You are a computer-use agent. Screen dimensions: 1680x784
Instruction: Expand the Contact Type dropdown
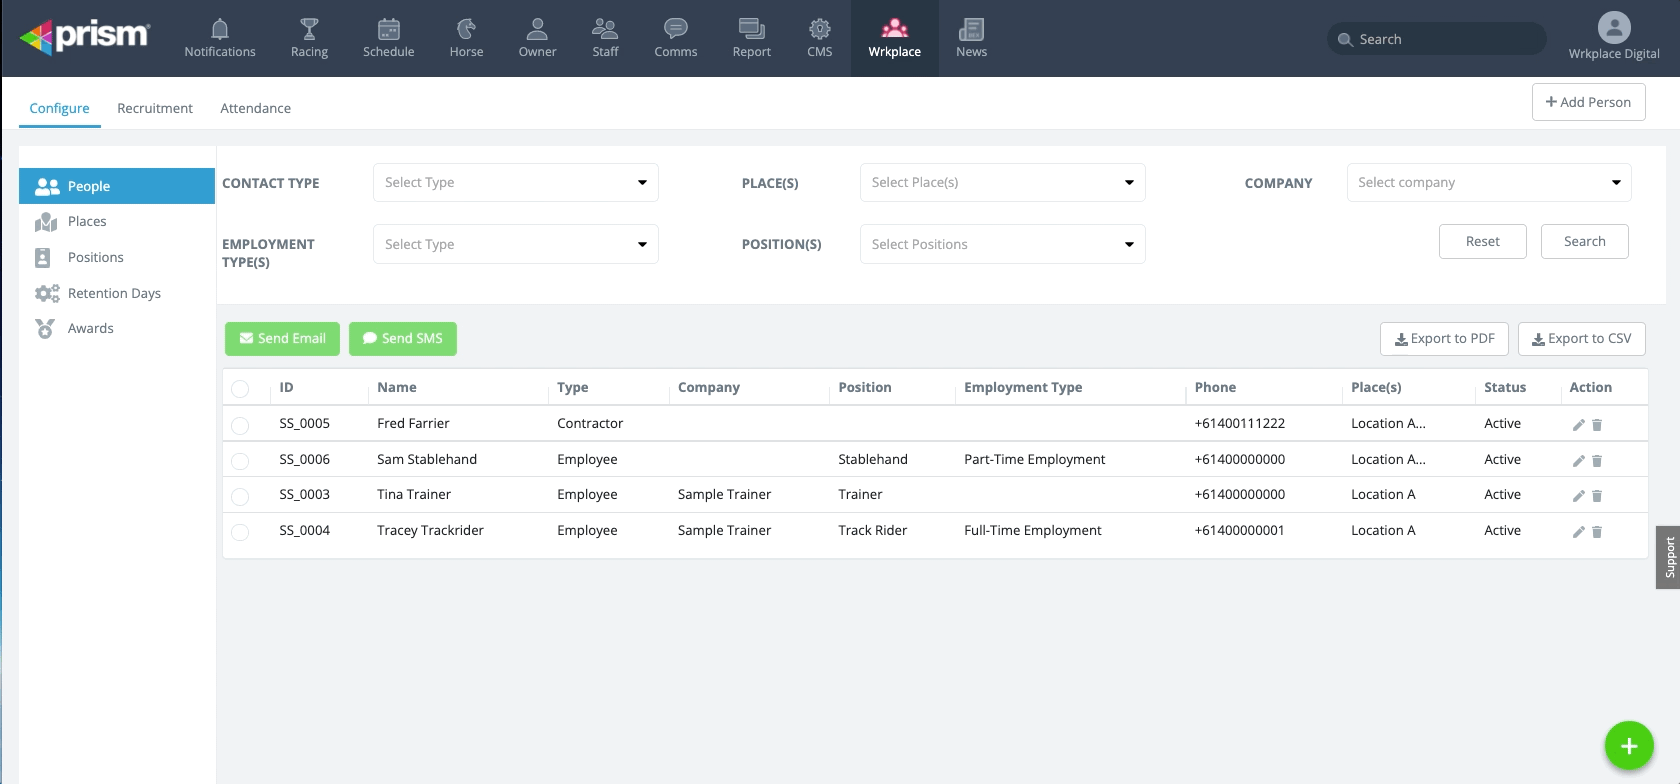coord(515,183)
